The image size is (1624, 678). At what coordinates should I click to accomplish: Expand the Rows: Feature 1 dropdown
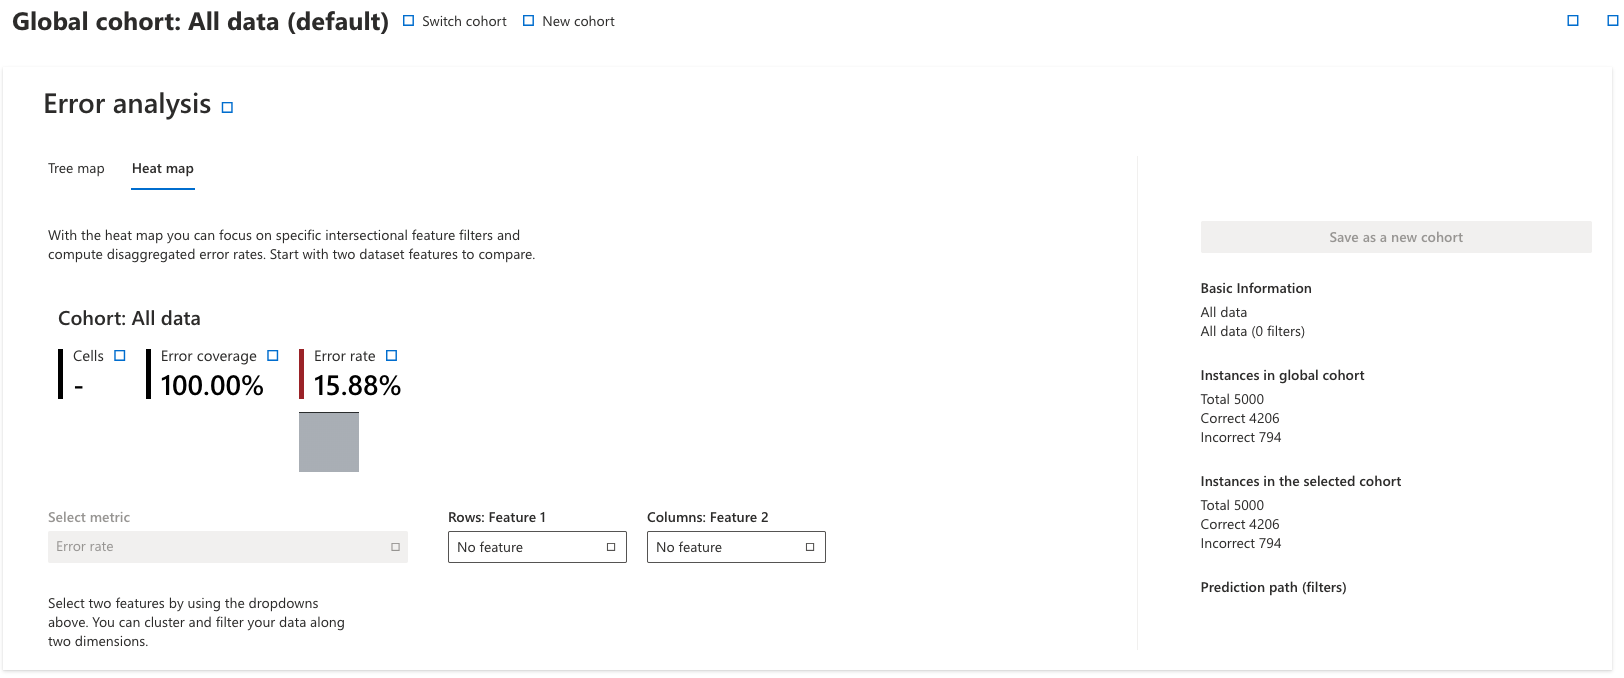click(537, 547)
